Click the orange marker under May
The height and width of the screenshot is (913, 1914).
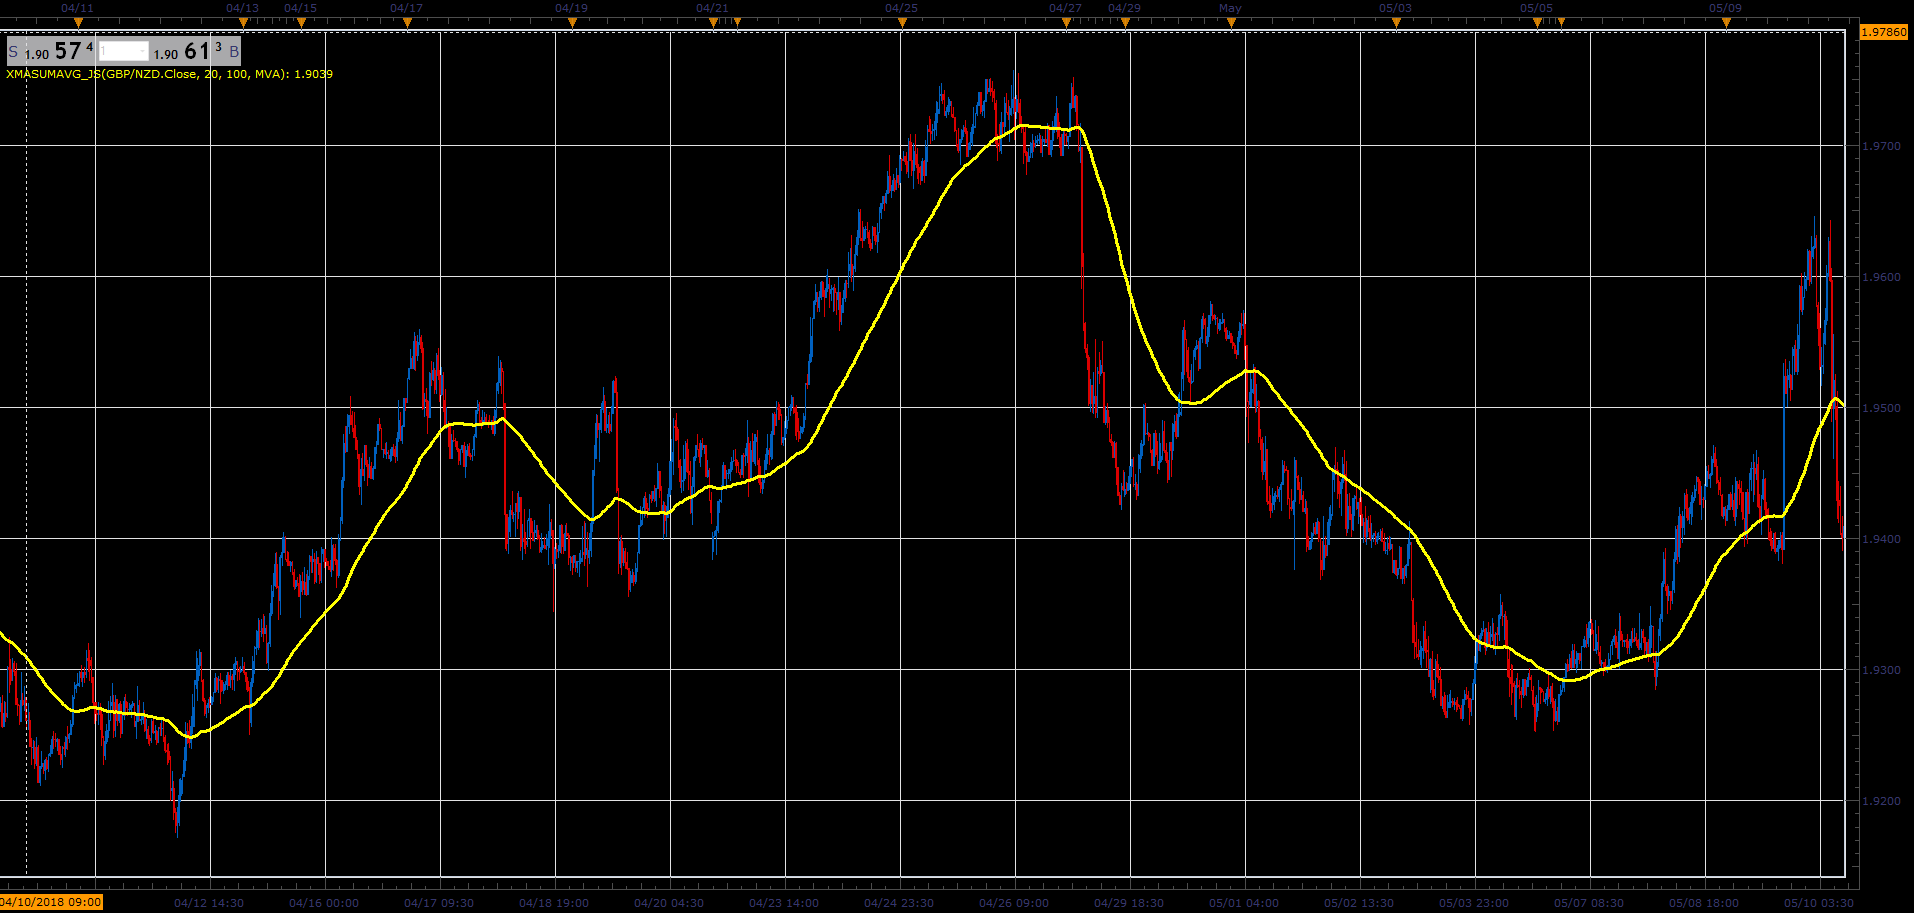[x=1231, y=22]
